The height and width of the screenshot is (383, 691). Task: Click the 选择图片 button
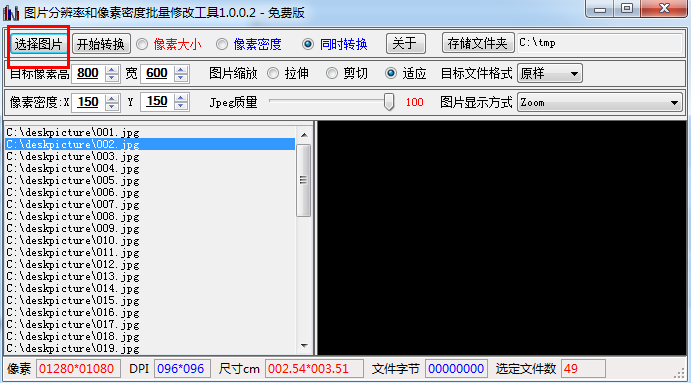38,44
